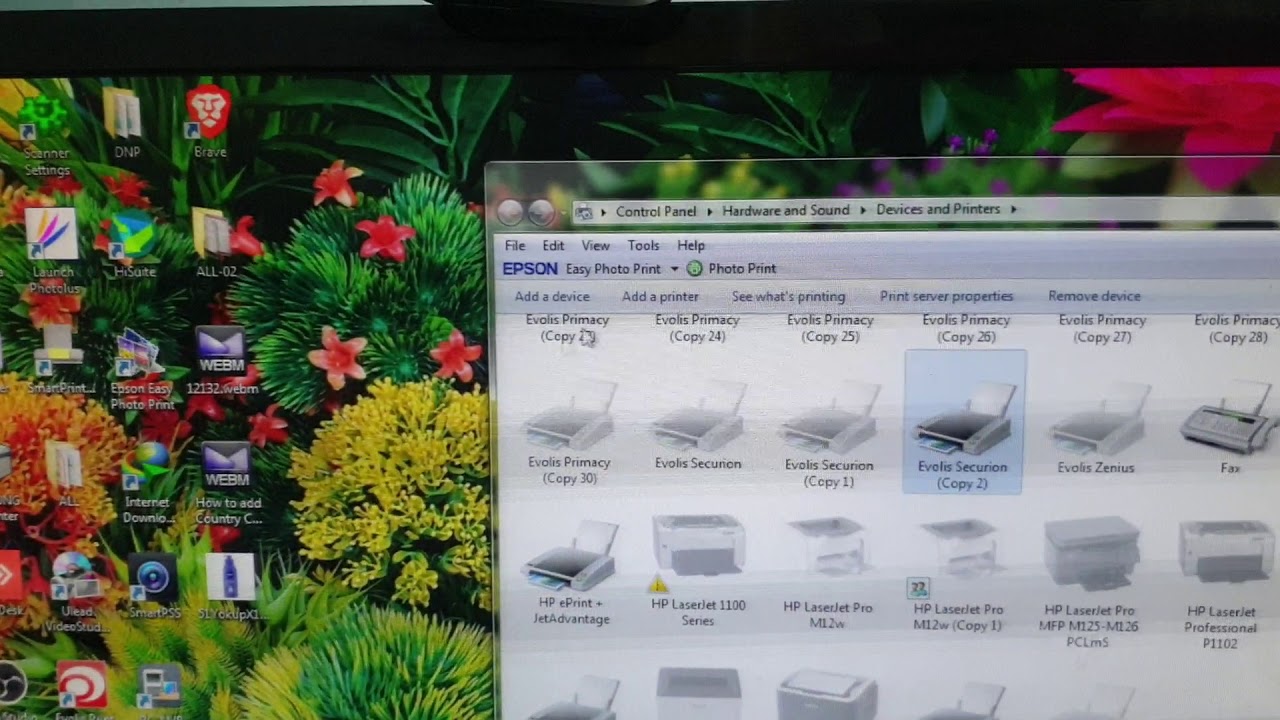
Task: Open the File menu
Action: pyautogui.click(x=515, y=245)
